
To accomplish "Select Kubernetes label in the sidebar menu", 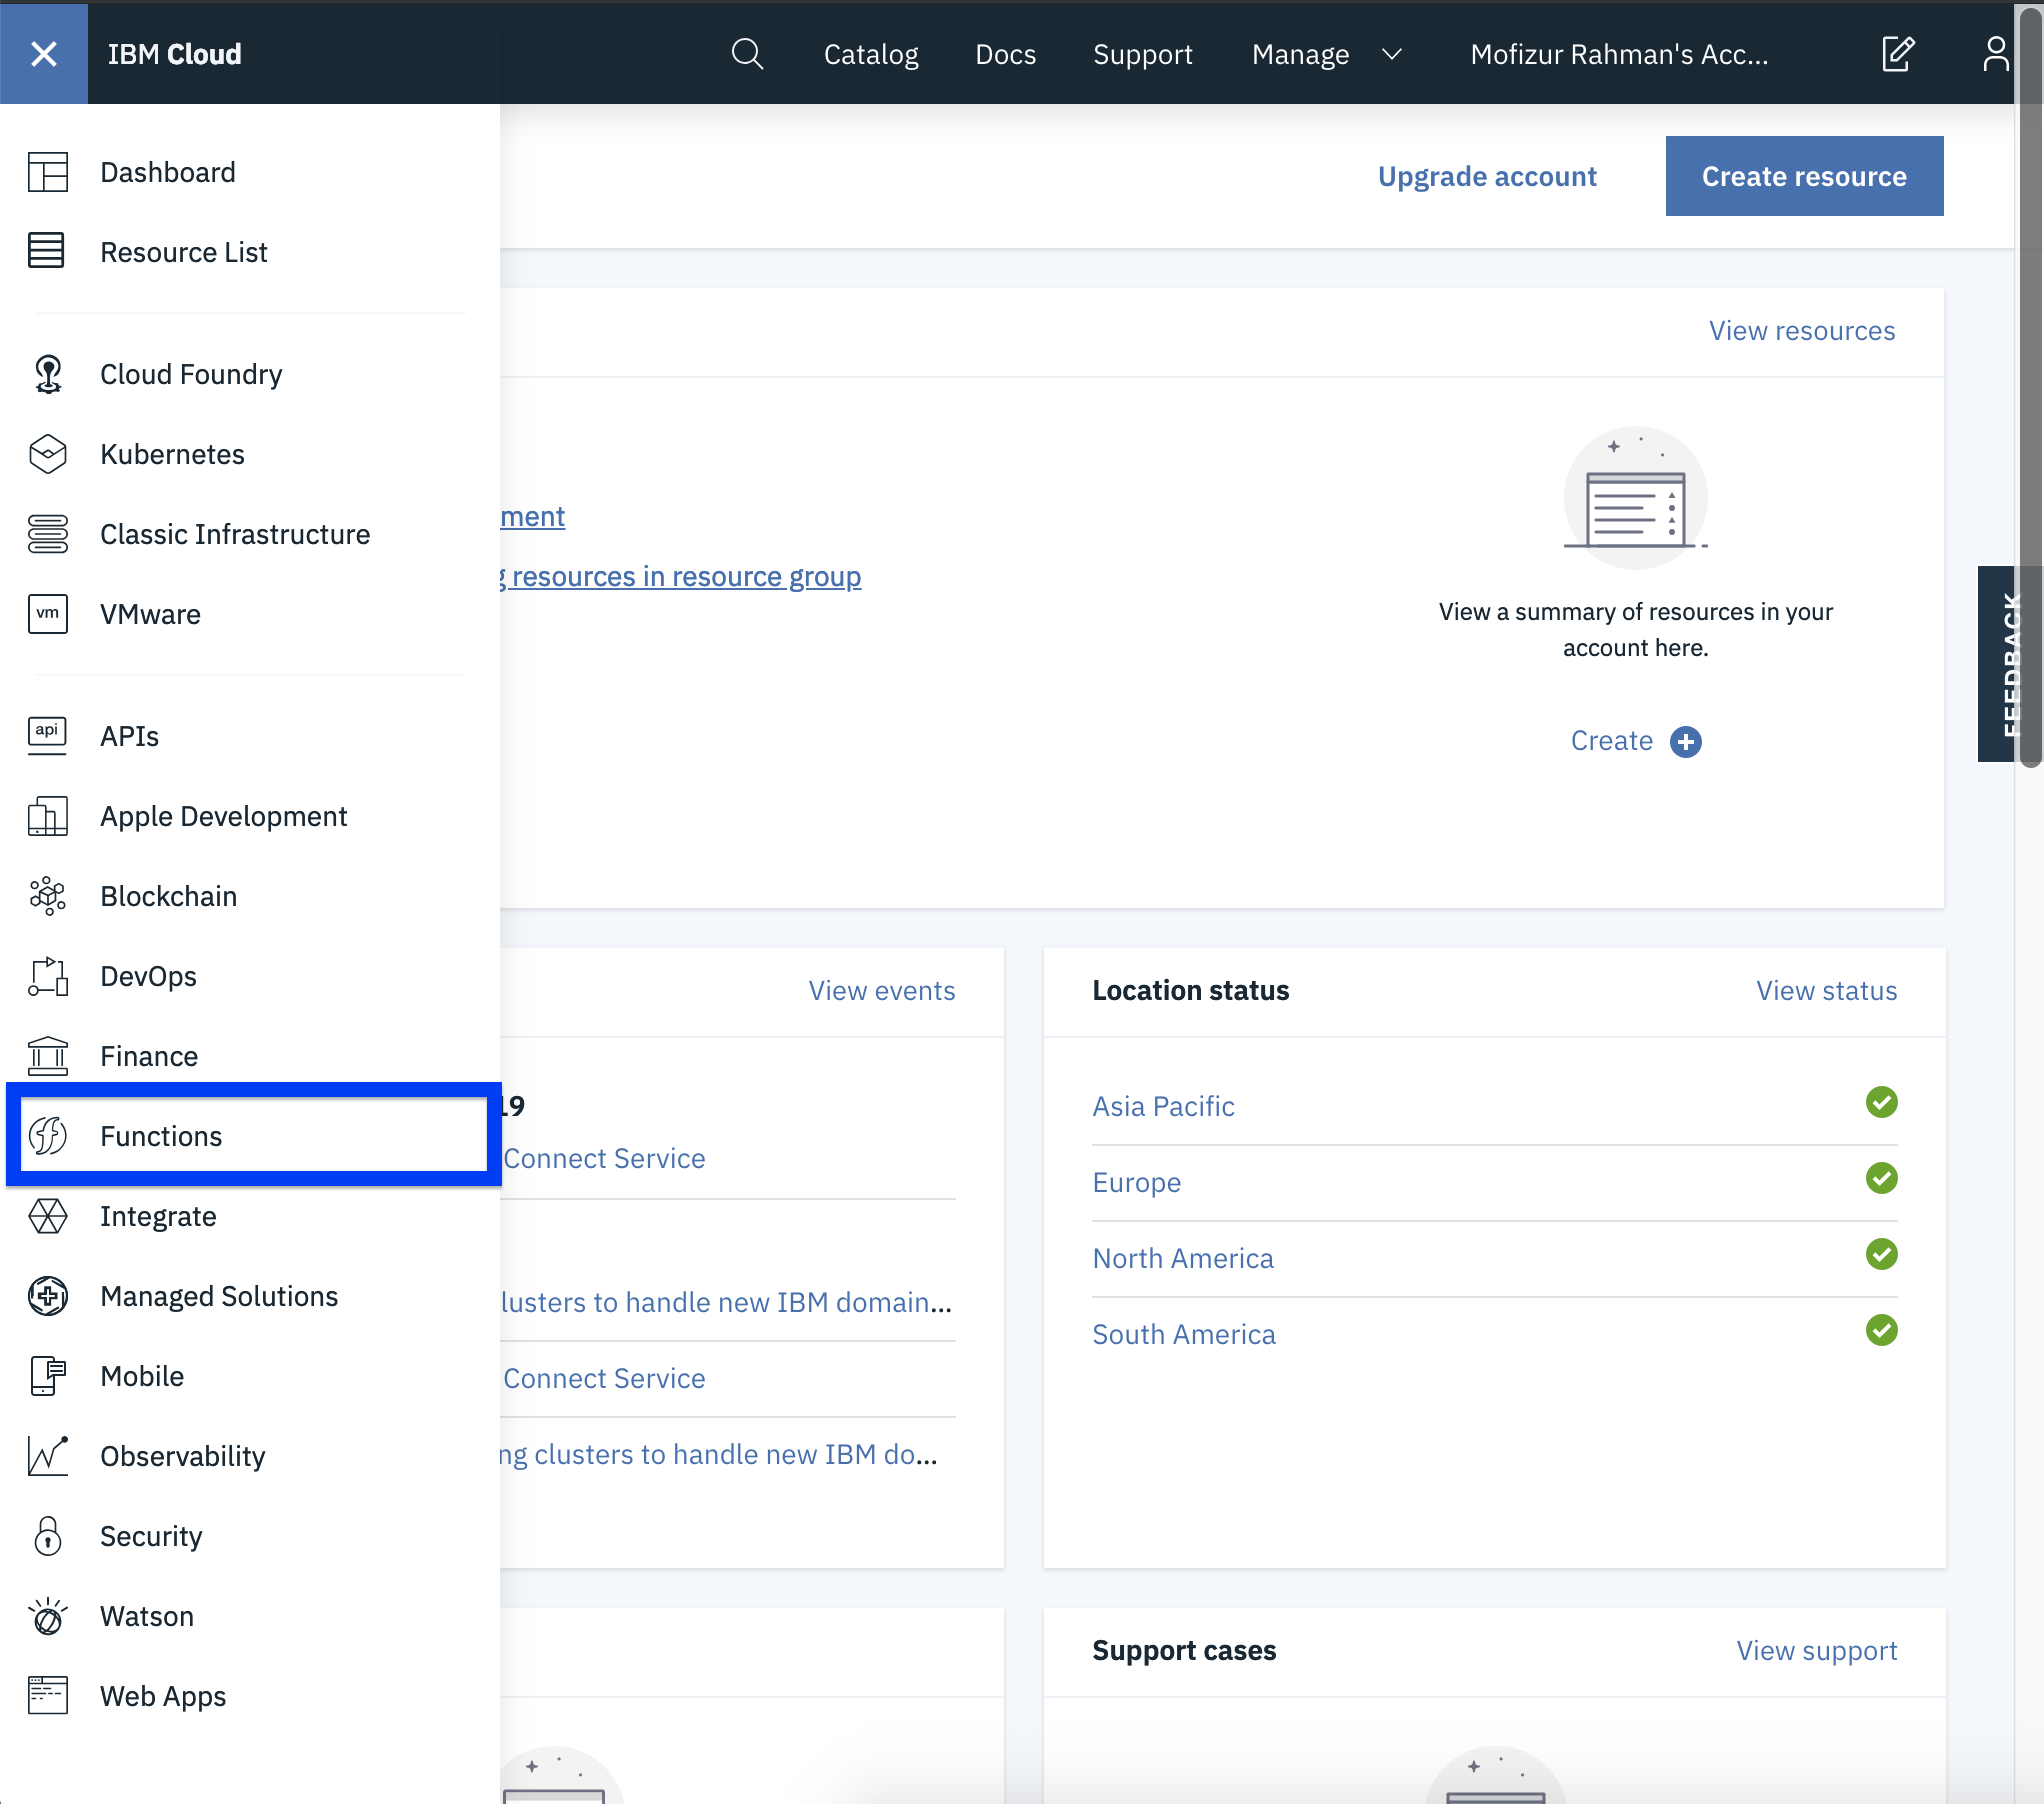I will (x=172, y=454).
